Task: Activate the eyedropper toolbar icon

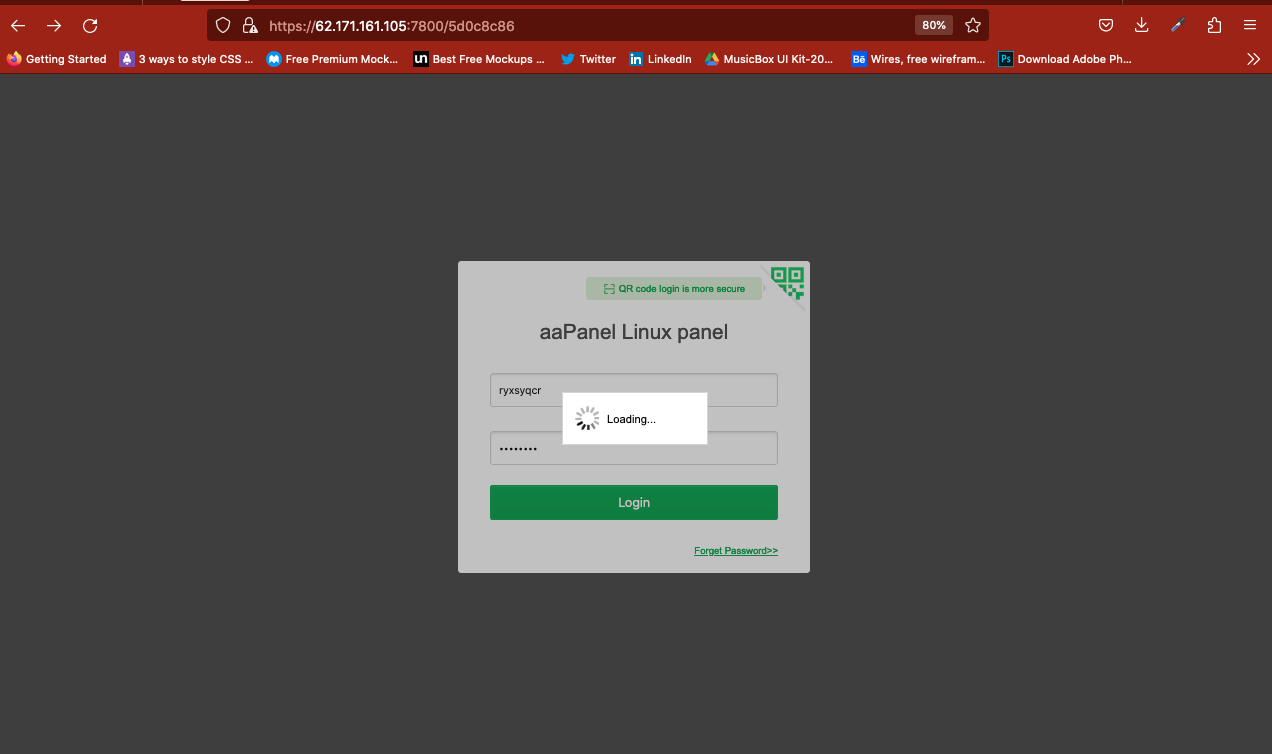Action: pyautogui.click(x=1178, y=26)
